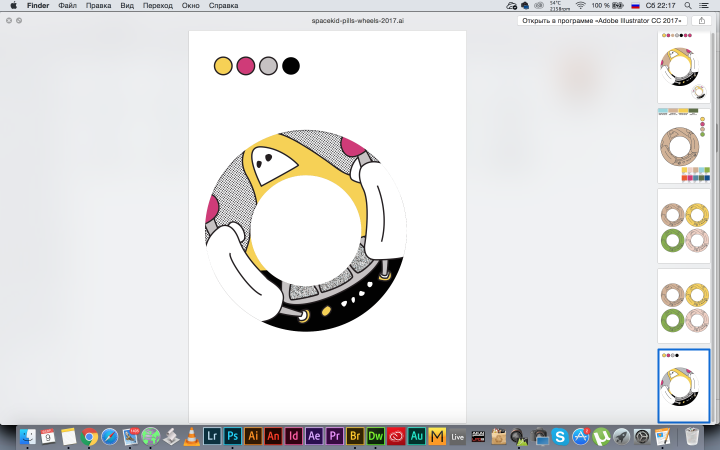Viewport: 720px width, 450px height.
Task: Open Launchpad rocket in the Dock
Action: (621, 436)
